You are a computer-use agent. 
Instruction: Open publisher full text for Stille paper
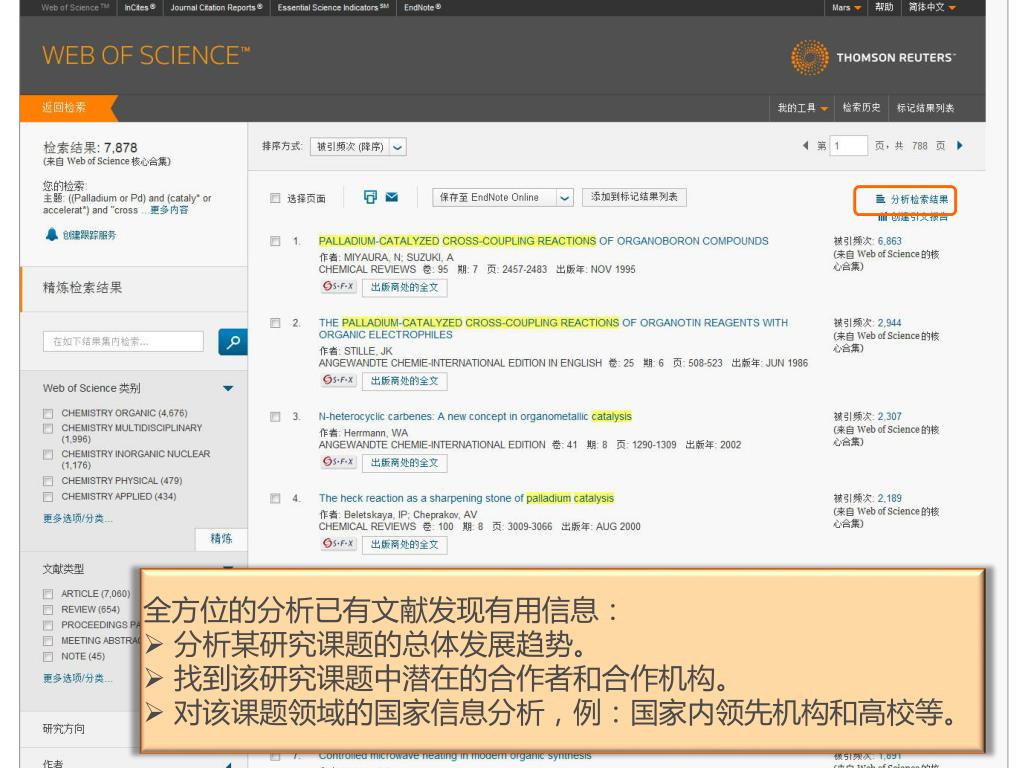404,381
